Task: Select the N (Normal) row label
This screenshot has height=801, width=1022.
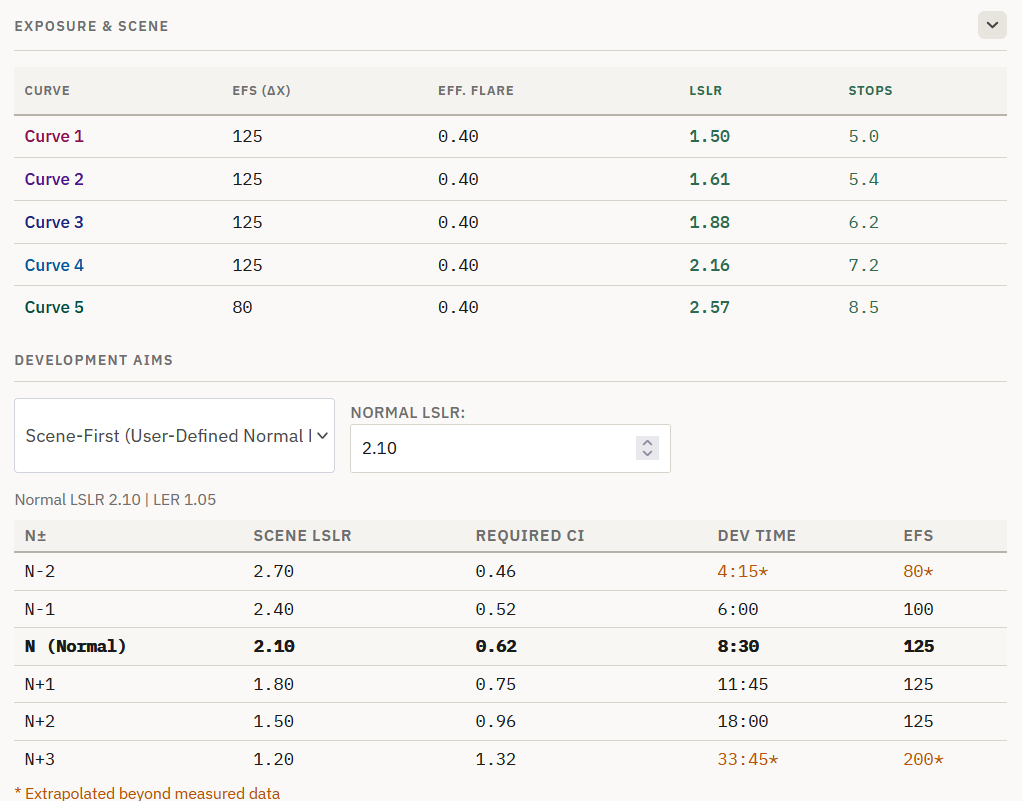Action: click(76, 647)
